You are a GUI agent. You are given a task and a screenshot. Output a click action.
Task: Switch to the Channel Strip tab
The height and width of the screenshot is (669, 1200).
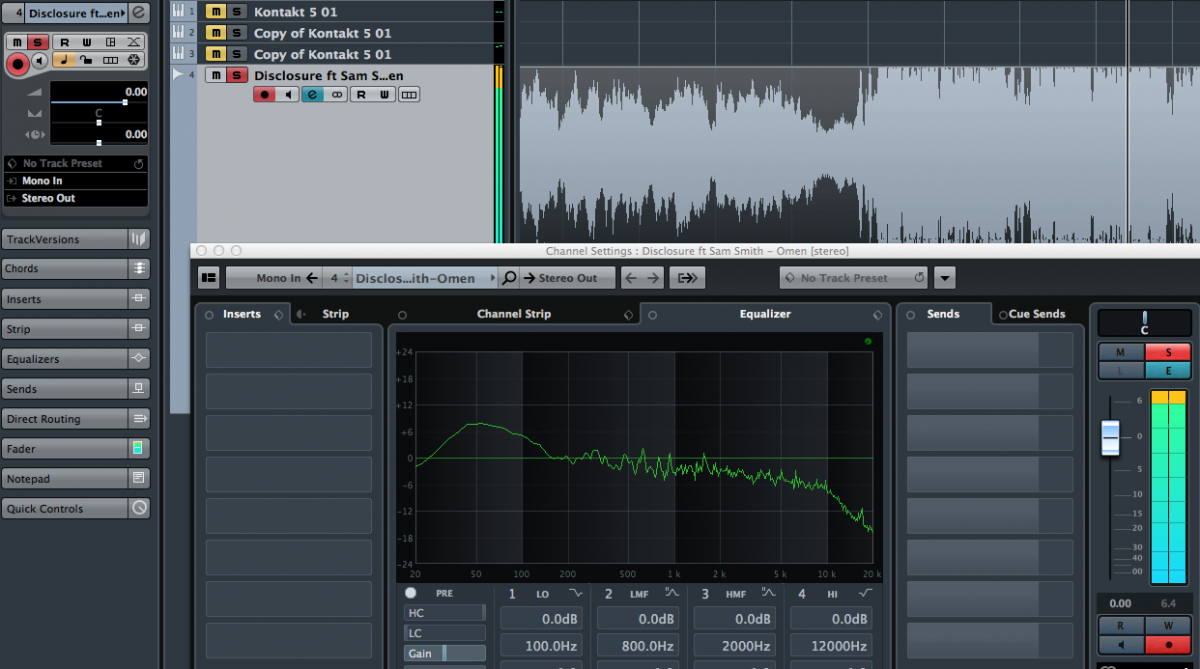tap(513, 314)
